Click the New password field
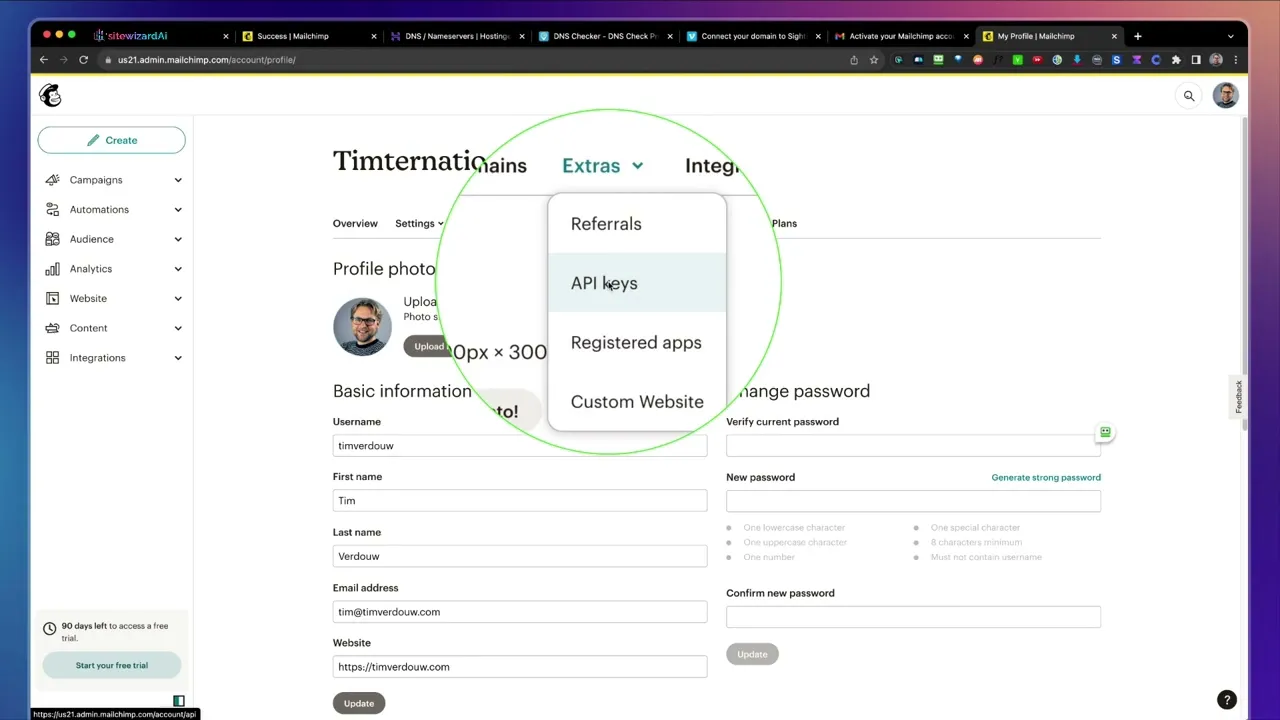The width and height of the screenshot is (1280, 720). click(914, 501)
